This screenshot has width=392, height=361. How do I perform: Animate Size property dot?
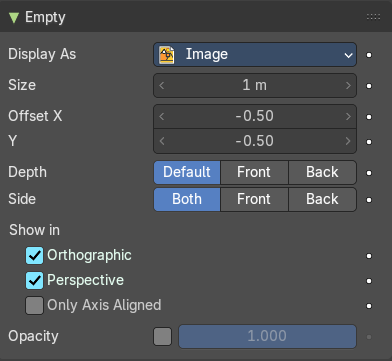click(369, 86)
